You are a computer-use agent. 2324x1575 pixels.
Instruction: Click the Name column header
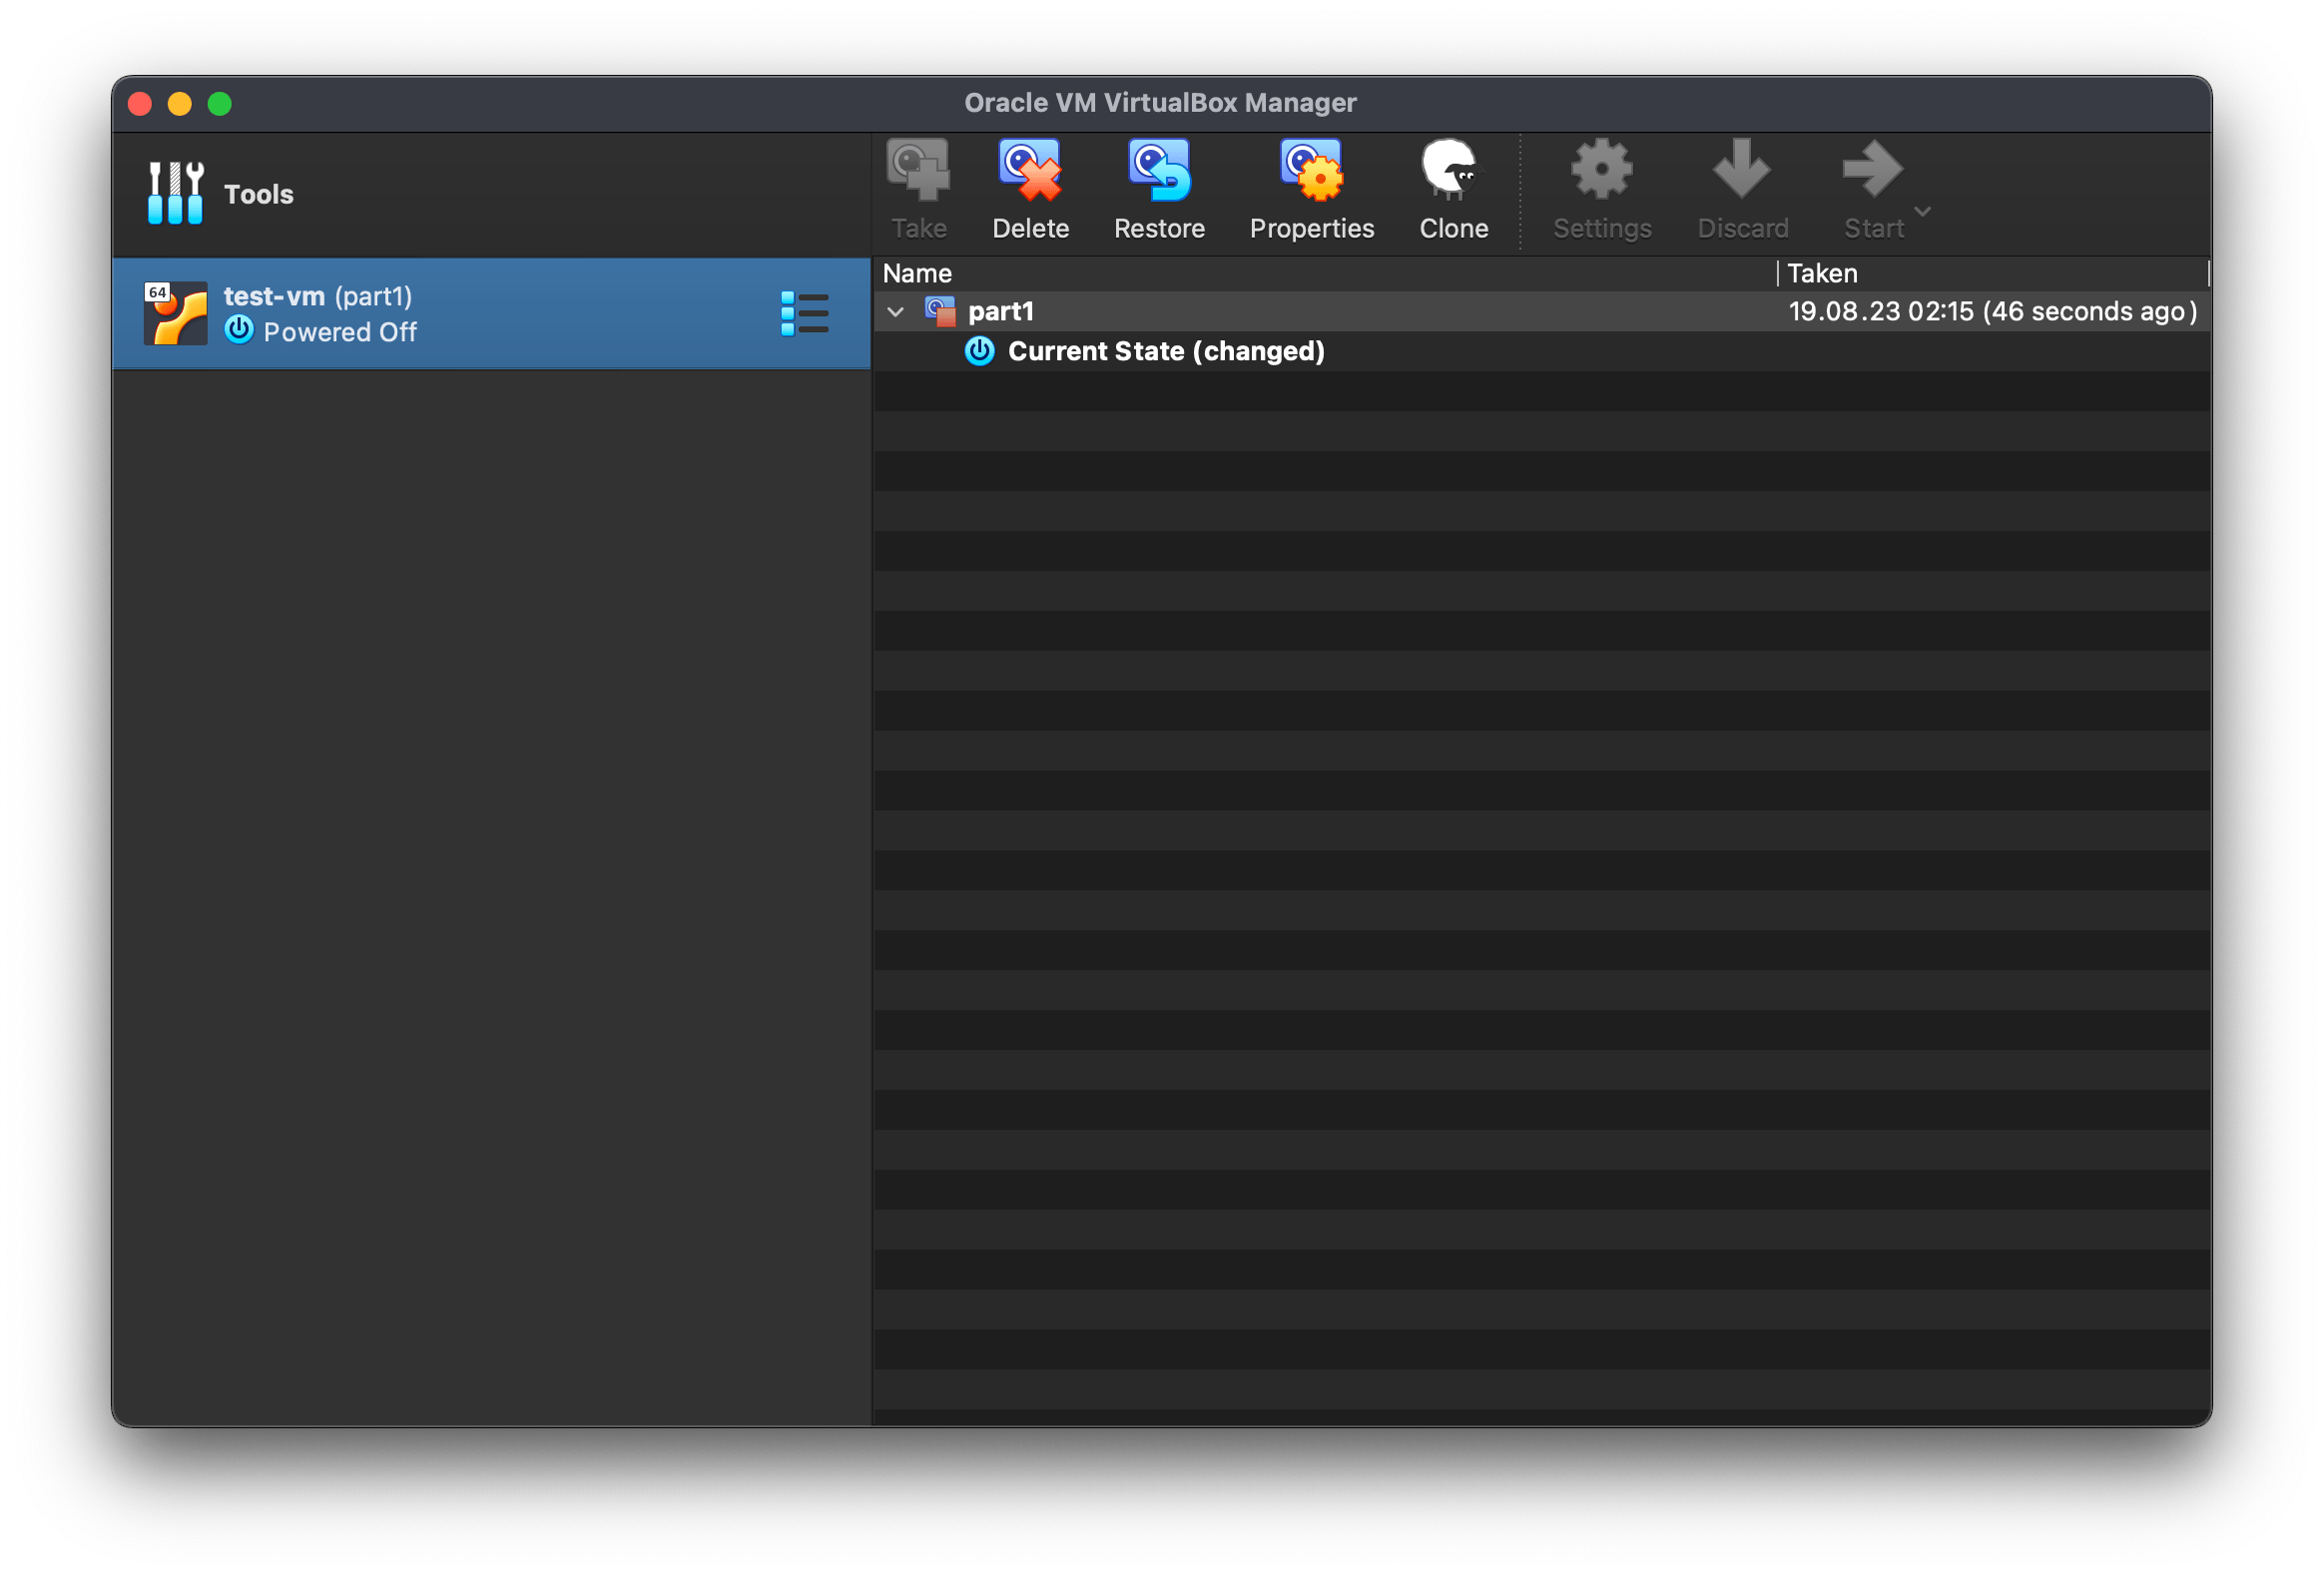tap(917, 273)
